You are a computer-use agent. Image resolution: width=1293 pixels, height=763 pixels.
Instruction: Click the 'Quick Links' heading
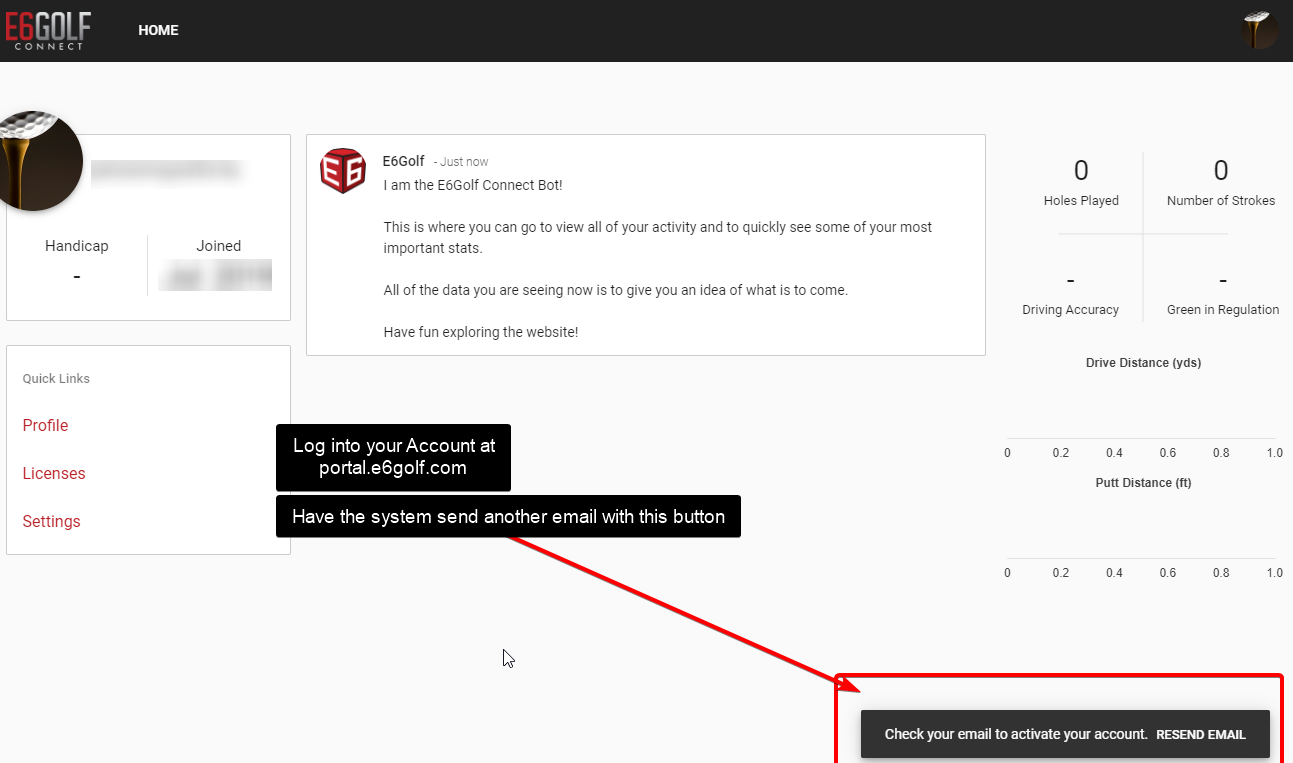coord(56,379)
